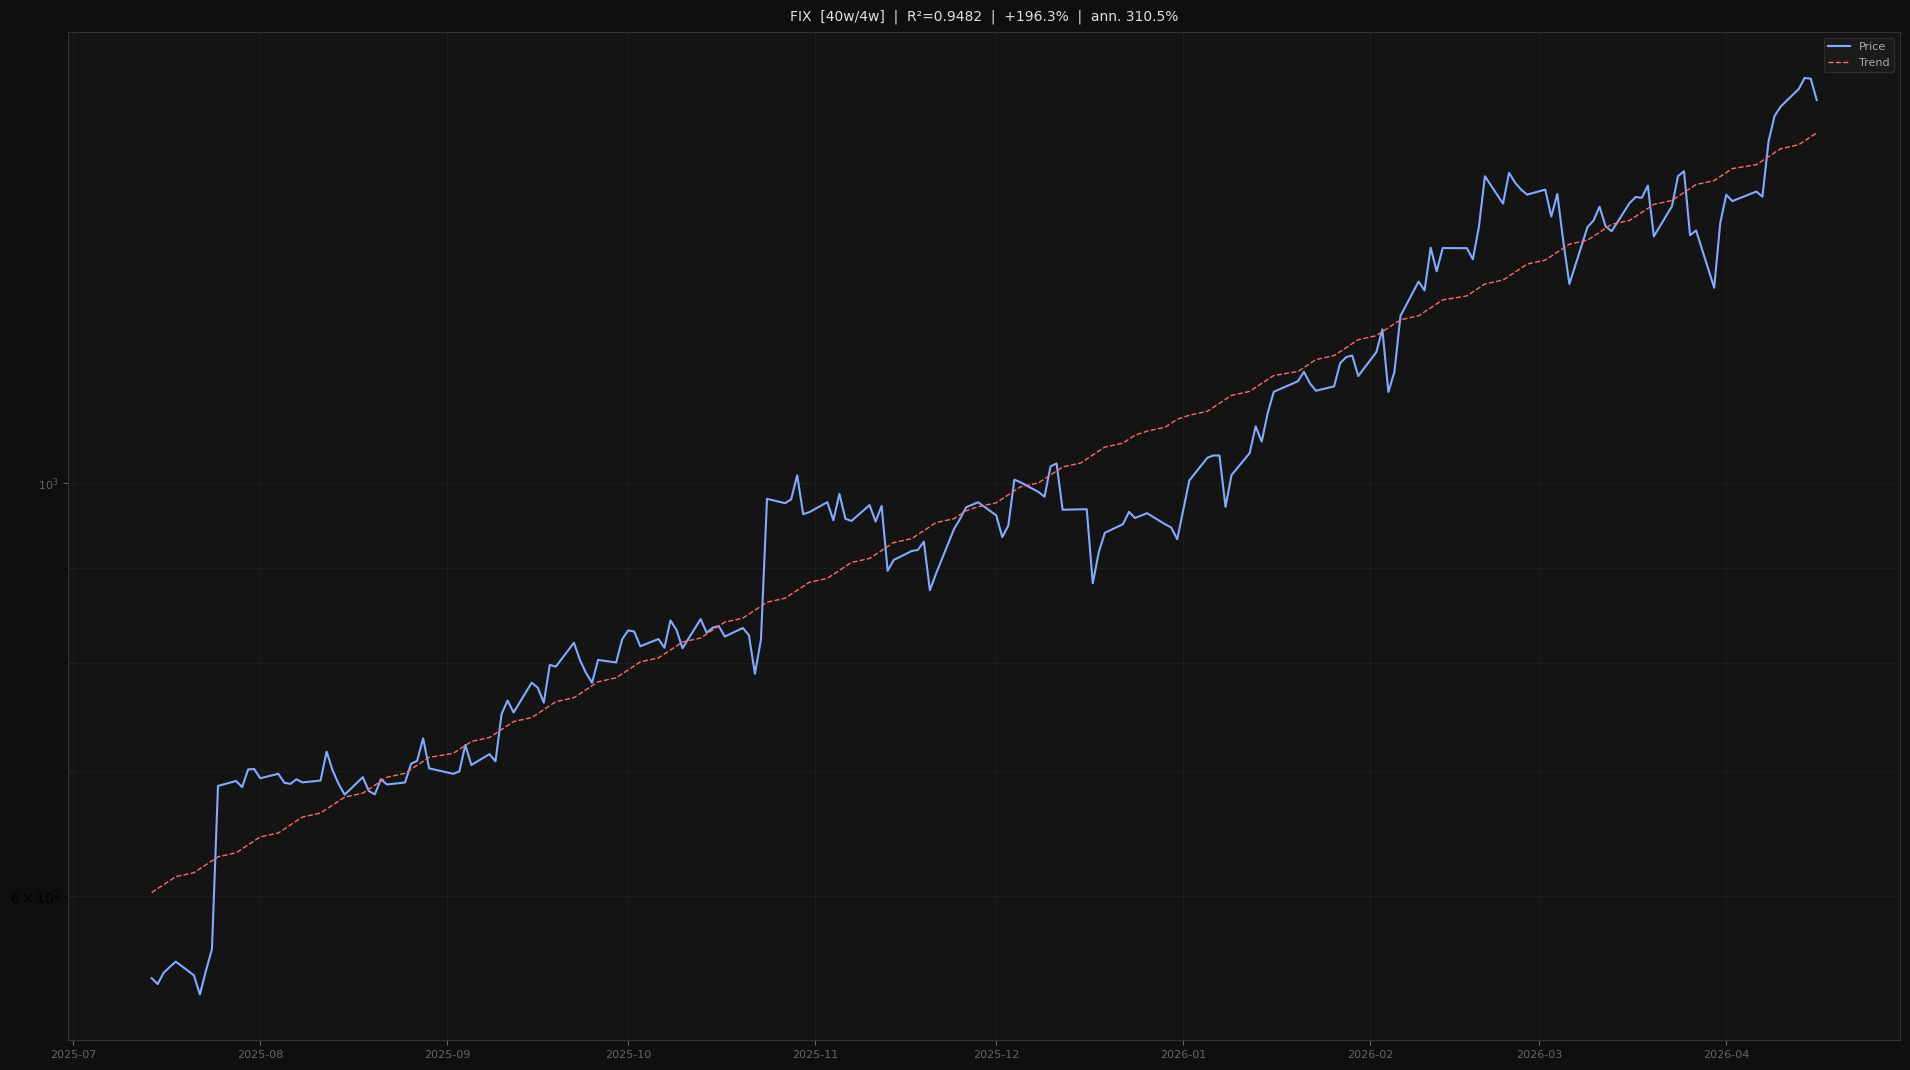
Task: Click the R²=0.9482 value in the title
Action: [x=941, y=16]
